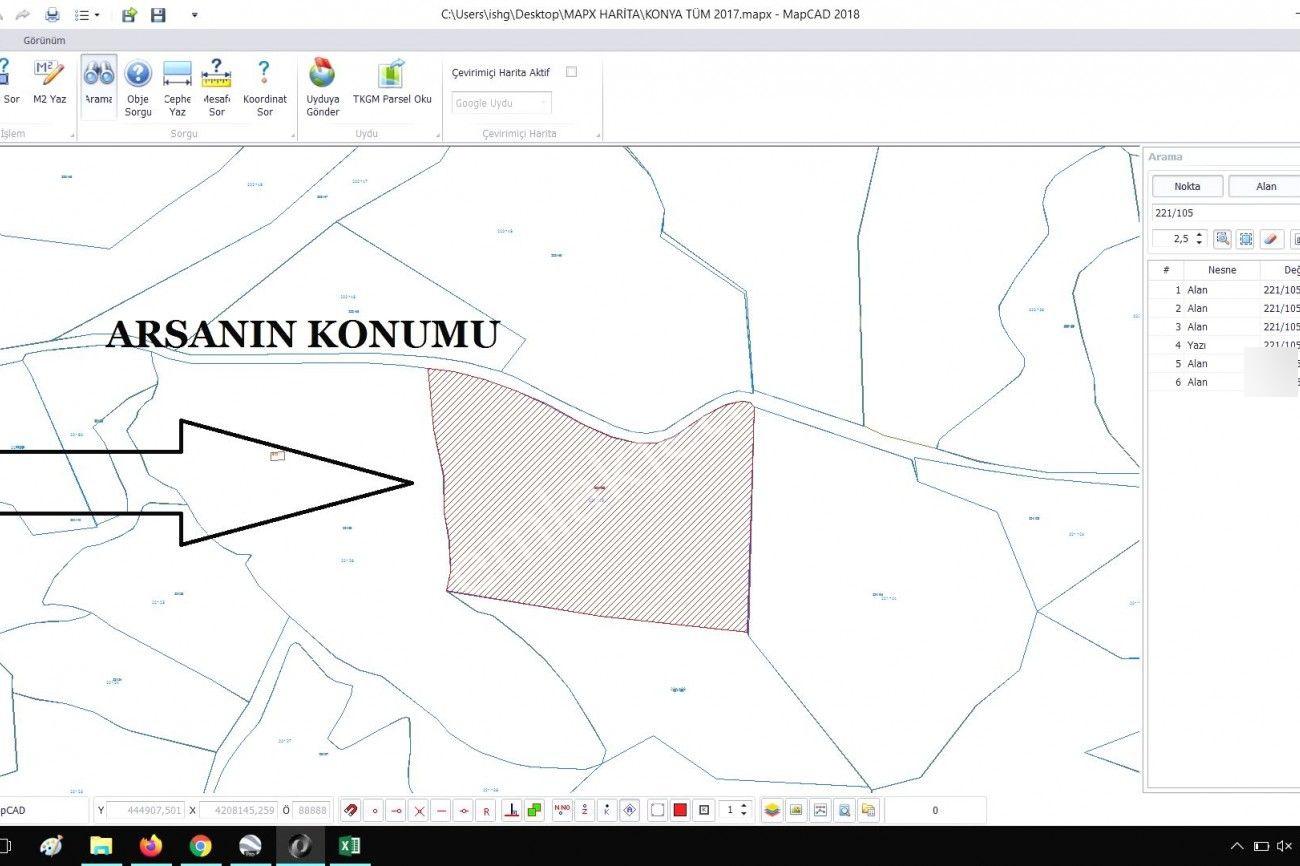Viewport: 1300px width, 866px height.
Task: Open Excel from the taskbar
Action: coord(349,846)
